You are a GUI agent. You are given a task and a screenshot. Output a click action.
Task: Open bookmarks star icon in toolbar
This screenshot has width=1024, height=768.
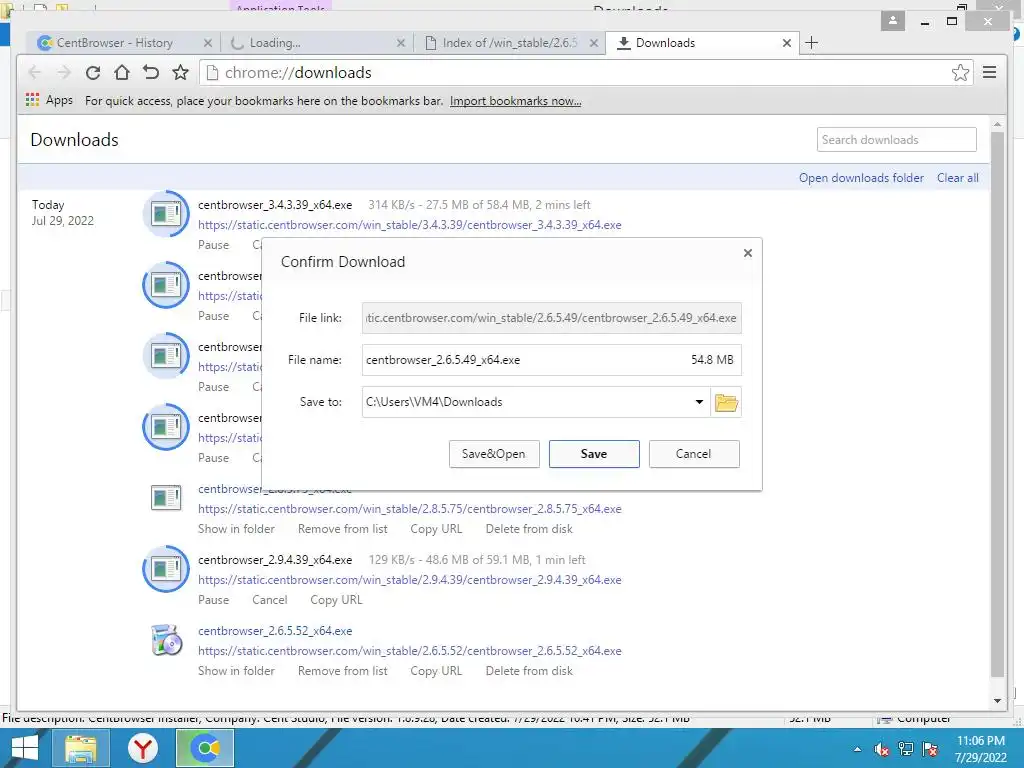[180, 72]
